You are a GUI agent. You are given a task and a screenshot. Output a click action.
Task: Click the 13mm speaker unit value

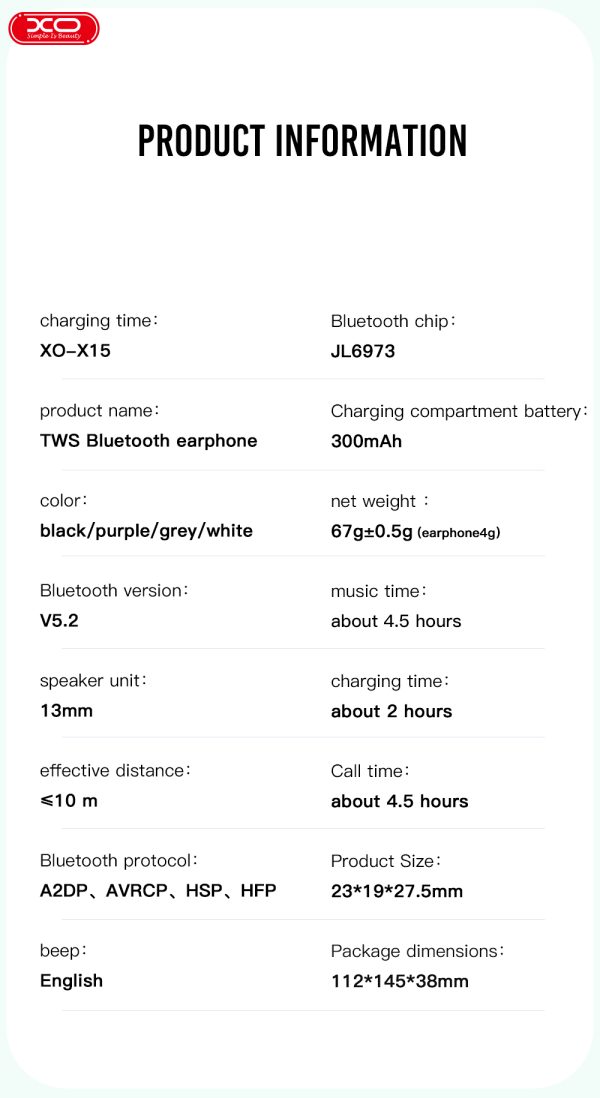(66, 711)
